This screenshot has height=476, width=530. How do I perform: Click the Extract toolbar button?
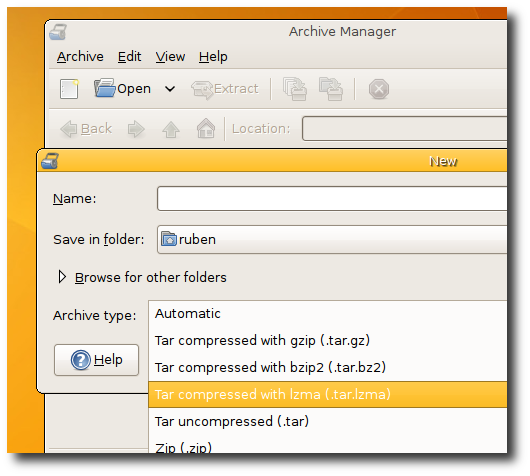225,89
